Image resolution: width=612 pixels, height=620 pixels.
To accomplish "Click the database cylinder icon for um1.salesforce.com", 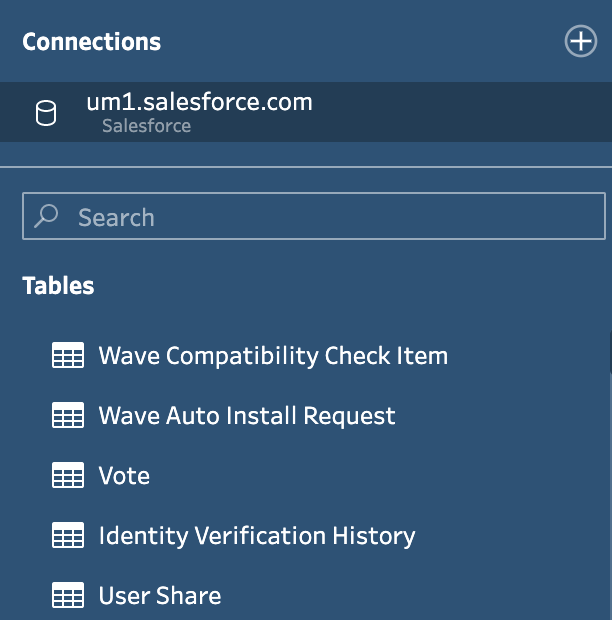I will pos(46,113).
